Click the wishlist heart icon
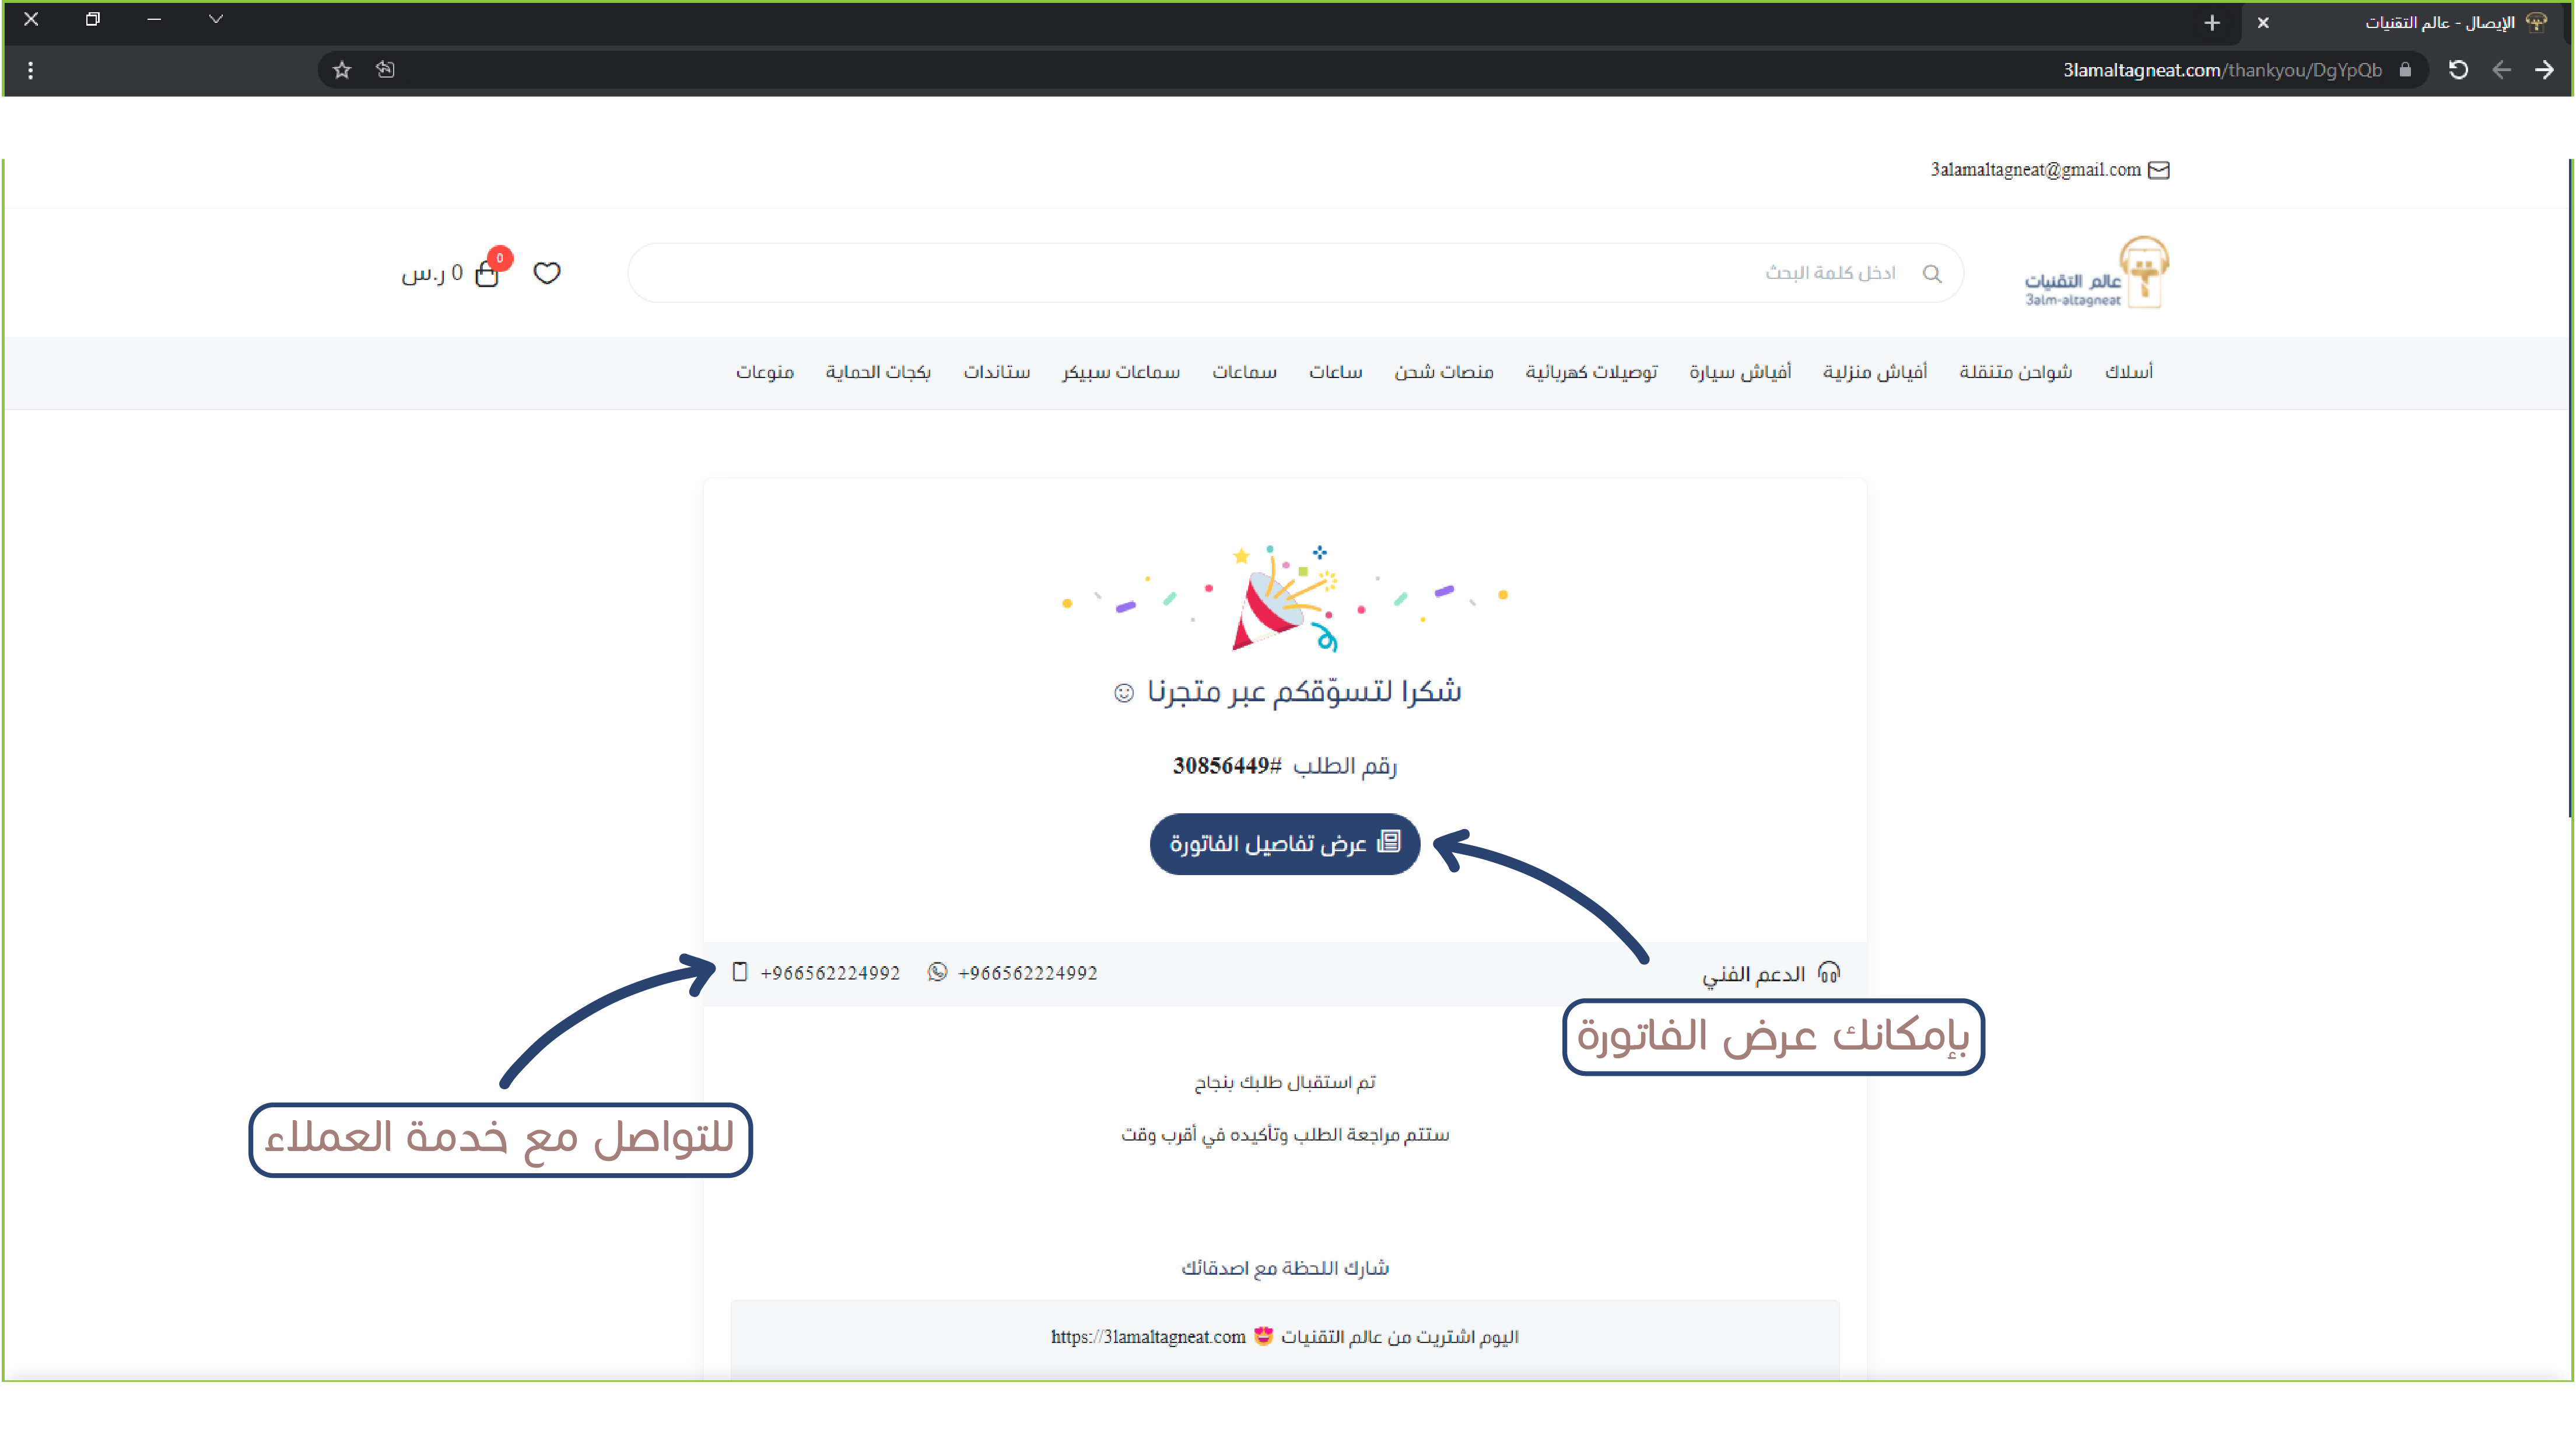 (x=547, y=273)
